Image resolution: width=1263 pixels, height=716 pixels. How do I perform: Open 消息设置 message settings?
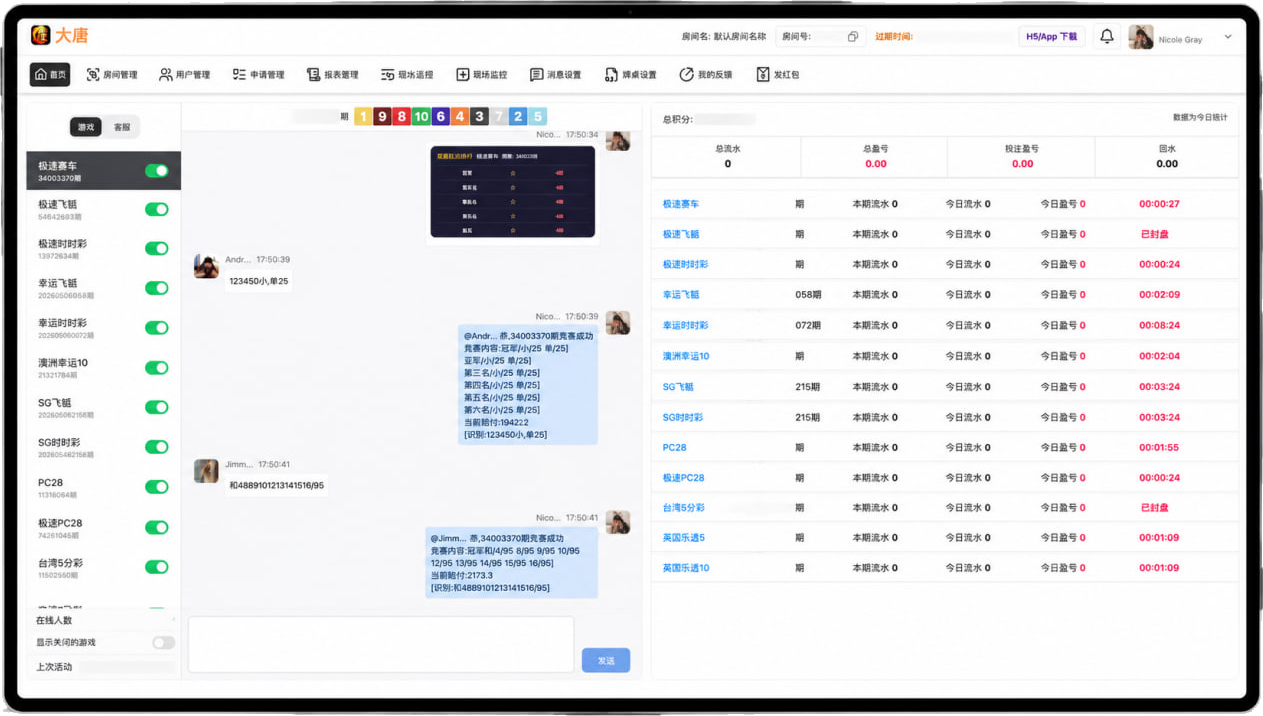[x=556, y=75]
